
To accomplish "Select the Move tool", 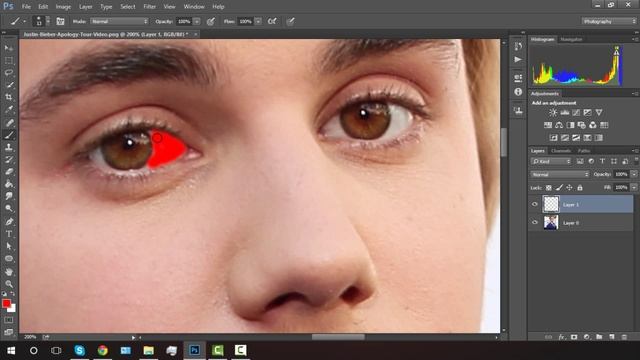I will coord(9,48).
